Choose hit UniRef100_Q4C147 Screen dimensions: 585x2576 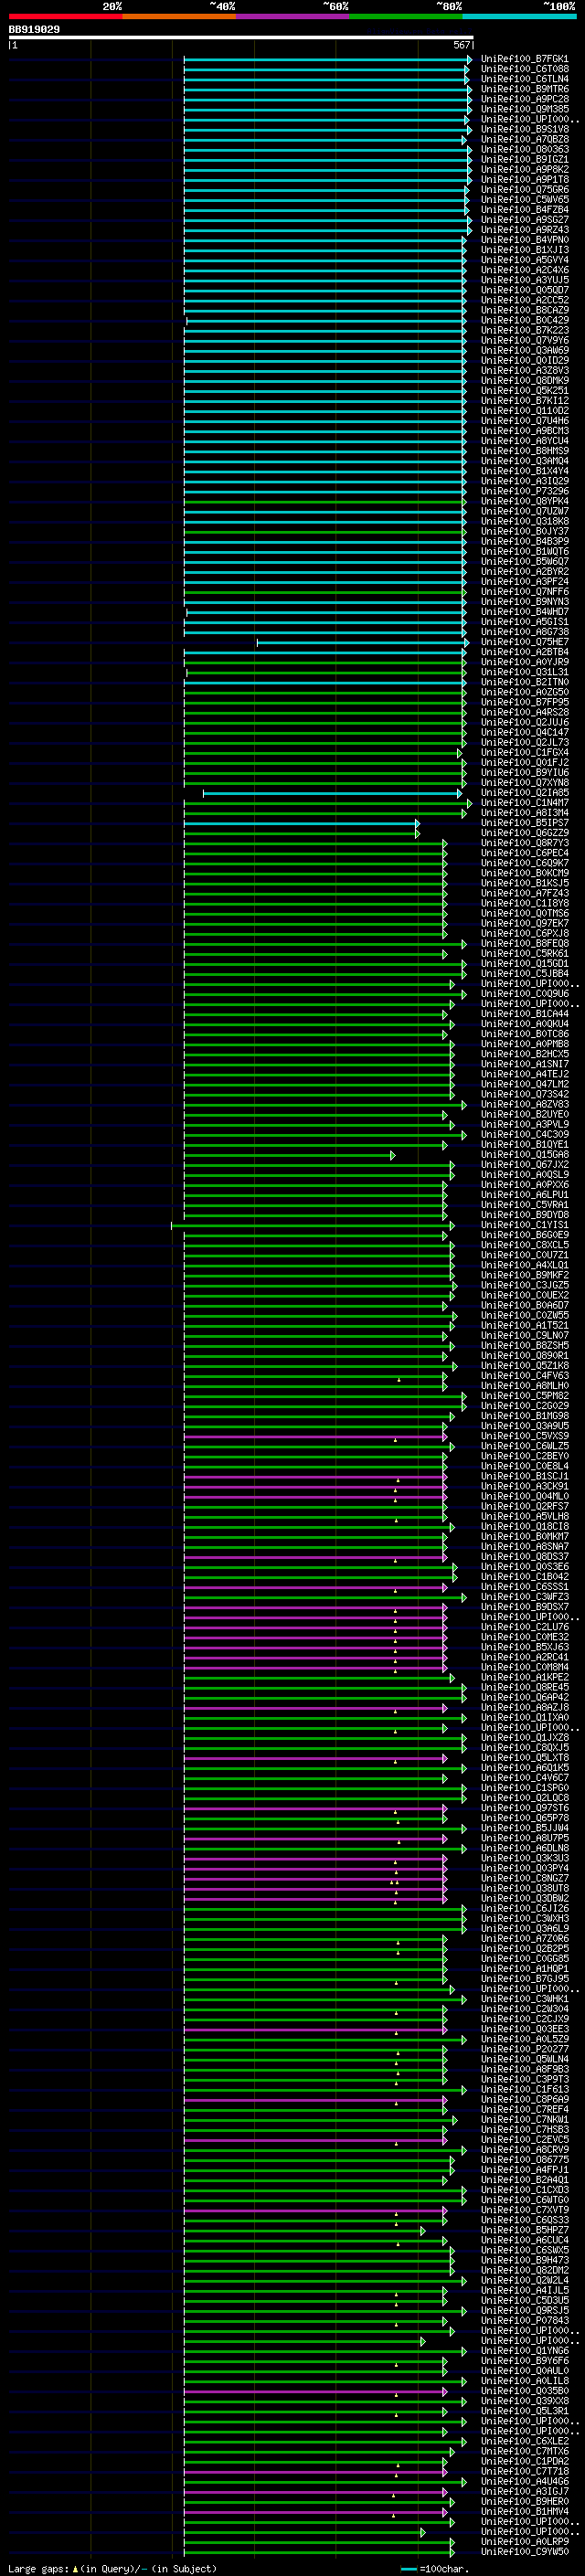tap(524, 732)
